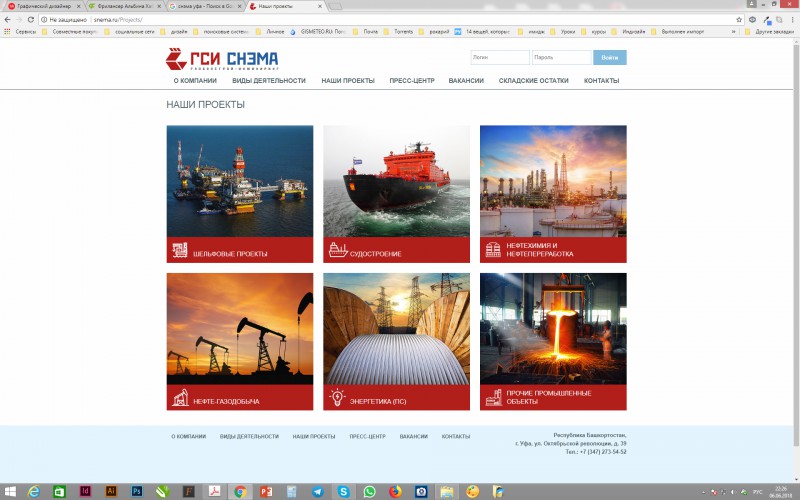Bookmark this page with the star icon

point(739,19)
